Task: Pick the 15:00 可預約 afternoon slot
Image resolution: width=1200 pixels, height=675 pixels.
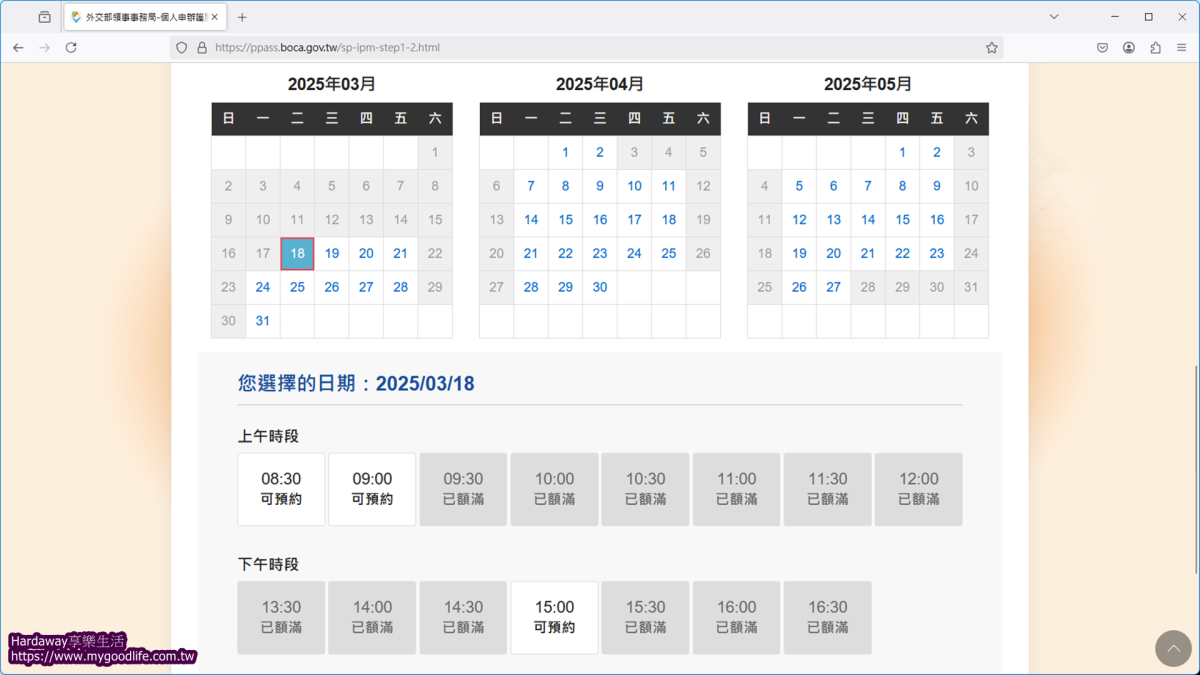Action: pyautogui.click(x=554, y=617)
